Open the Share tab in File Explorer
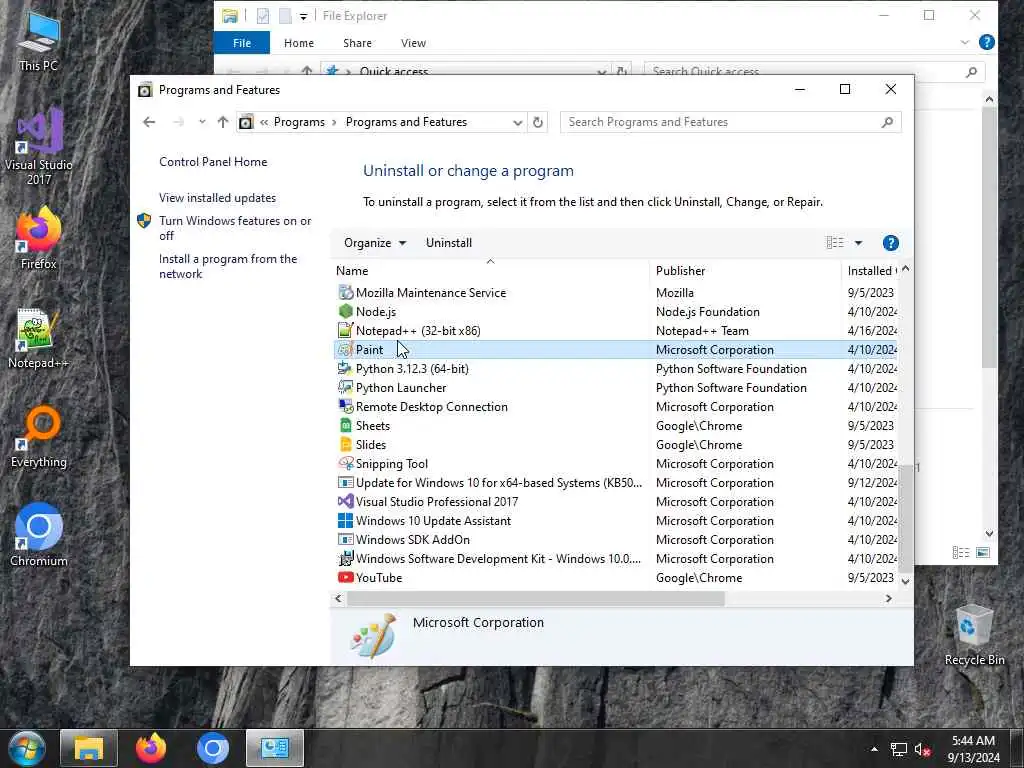The image size is (1024, 768). 357,43
